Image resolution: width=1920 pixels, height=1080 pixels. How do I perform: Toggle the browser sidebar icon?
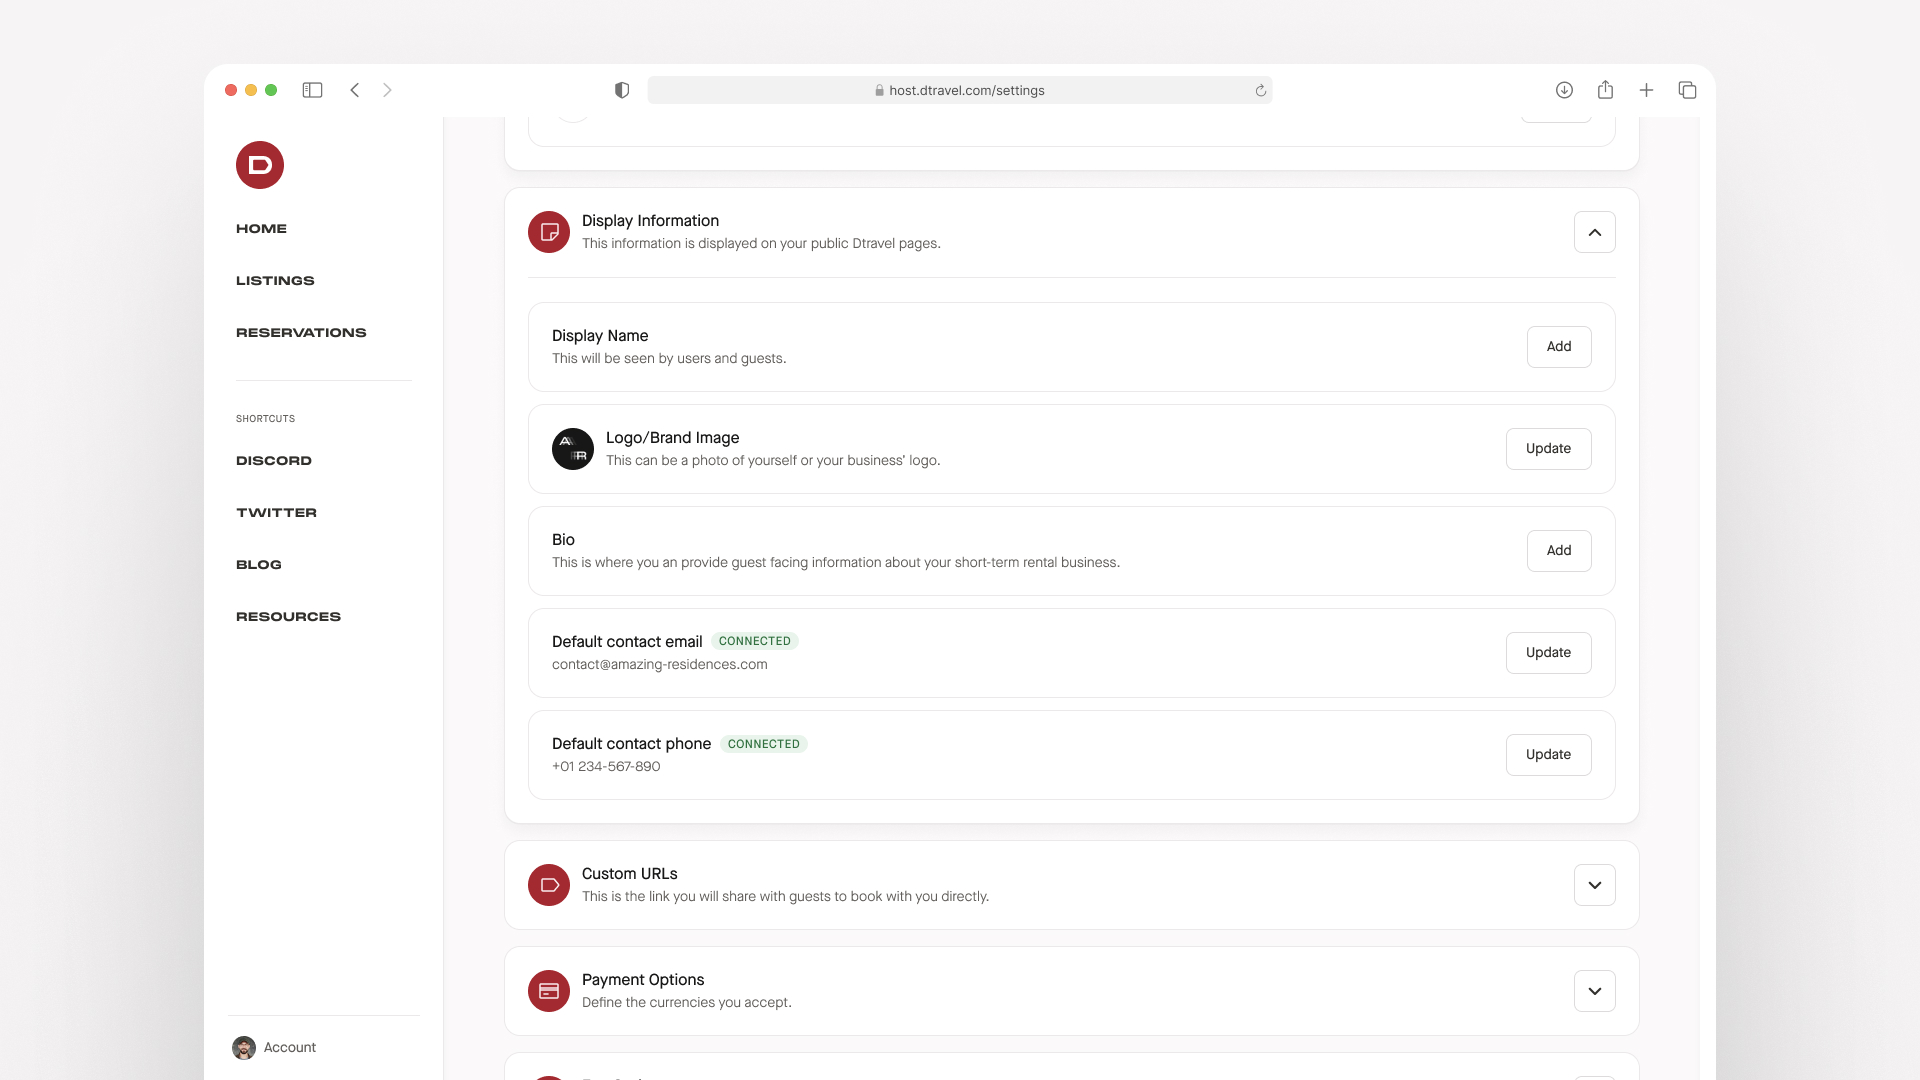pos(312,90)
